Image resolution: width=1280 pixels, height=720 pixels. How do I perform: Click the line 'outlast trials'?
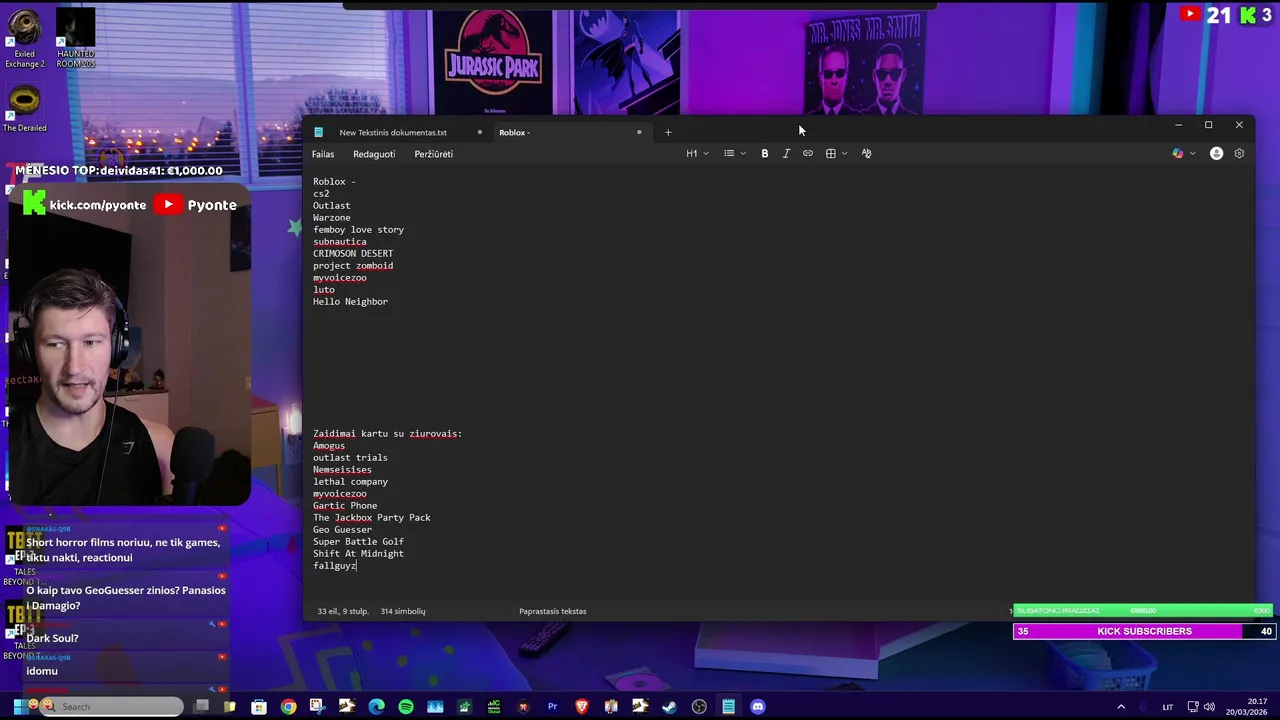tap(350, 458)
